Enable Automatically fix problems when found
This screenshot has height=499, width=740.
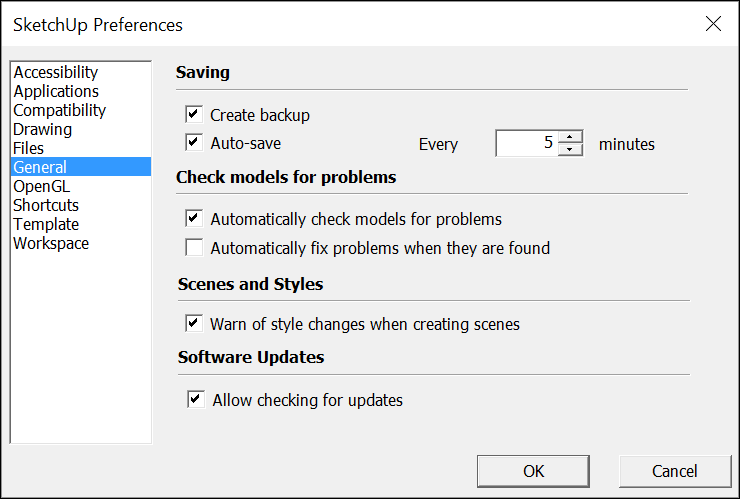194,247
